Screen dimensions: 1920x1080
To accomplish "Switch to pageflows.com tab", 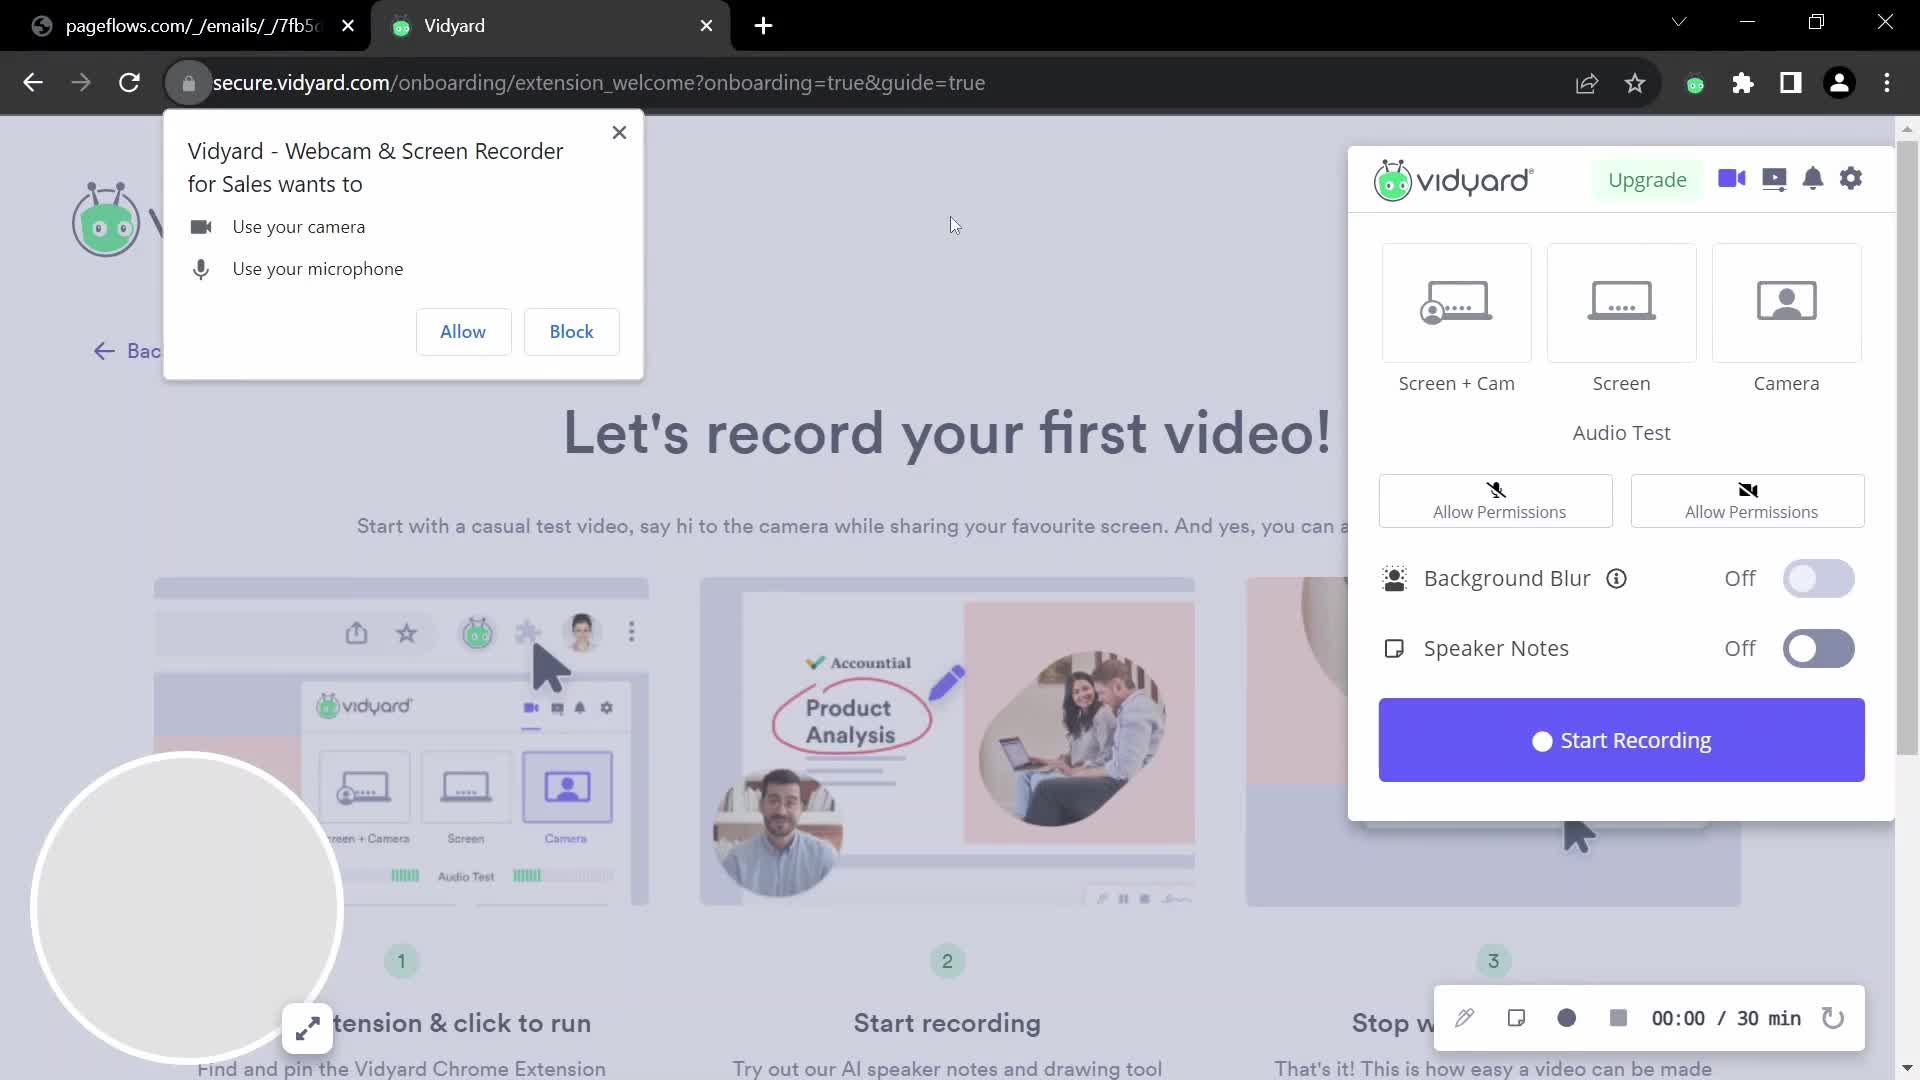I will pyautogui.click(x=190, y=26).
